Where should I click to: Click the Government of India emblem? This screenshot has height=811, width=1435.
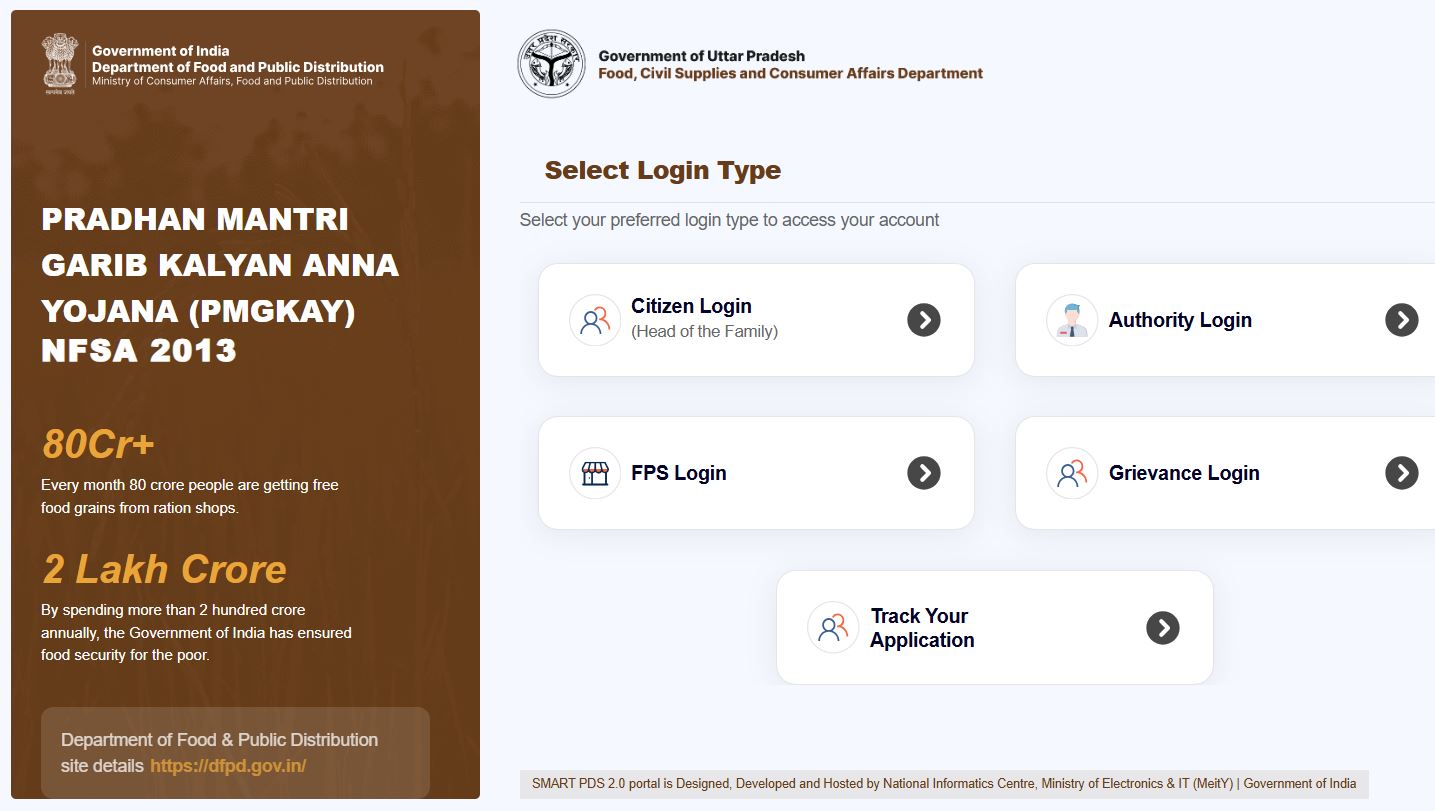pos(60,64)
